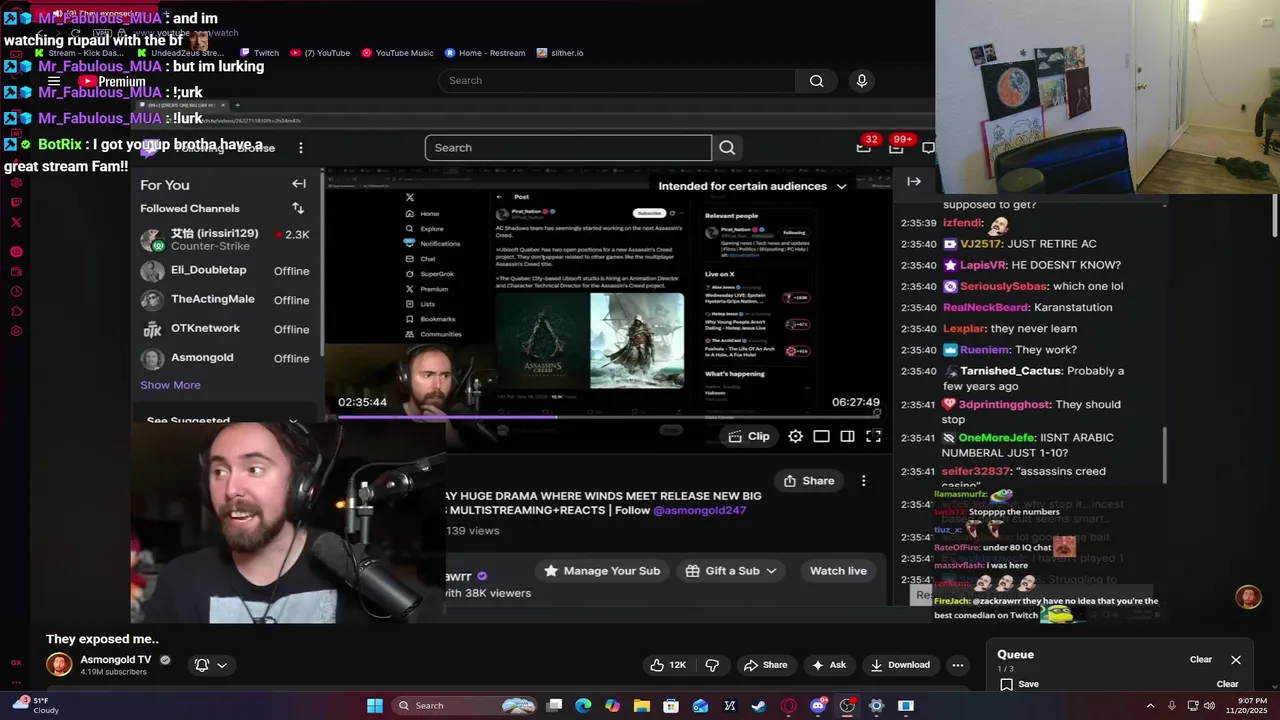Screen dimensions: 1280x720
Task: Open Discord from the taskbar
Action: tap(818, 706)
